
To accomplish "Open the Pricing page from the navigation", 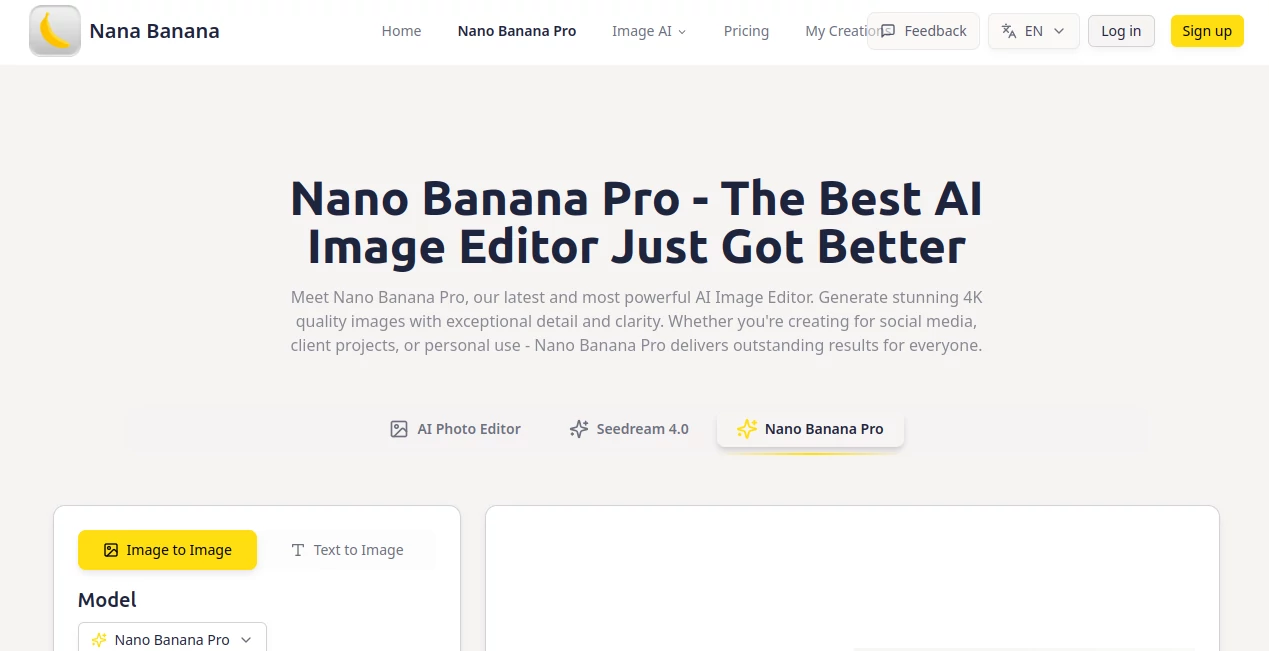I will tap(746, 31).
